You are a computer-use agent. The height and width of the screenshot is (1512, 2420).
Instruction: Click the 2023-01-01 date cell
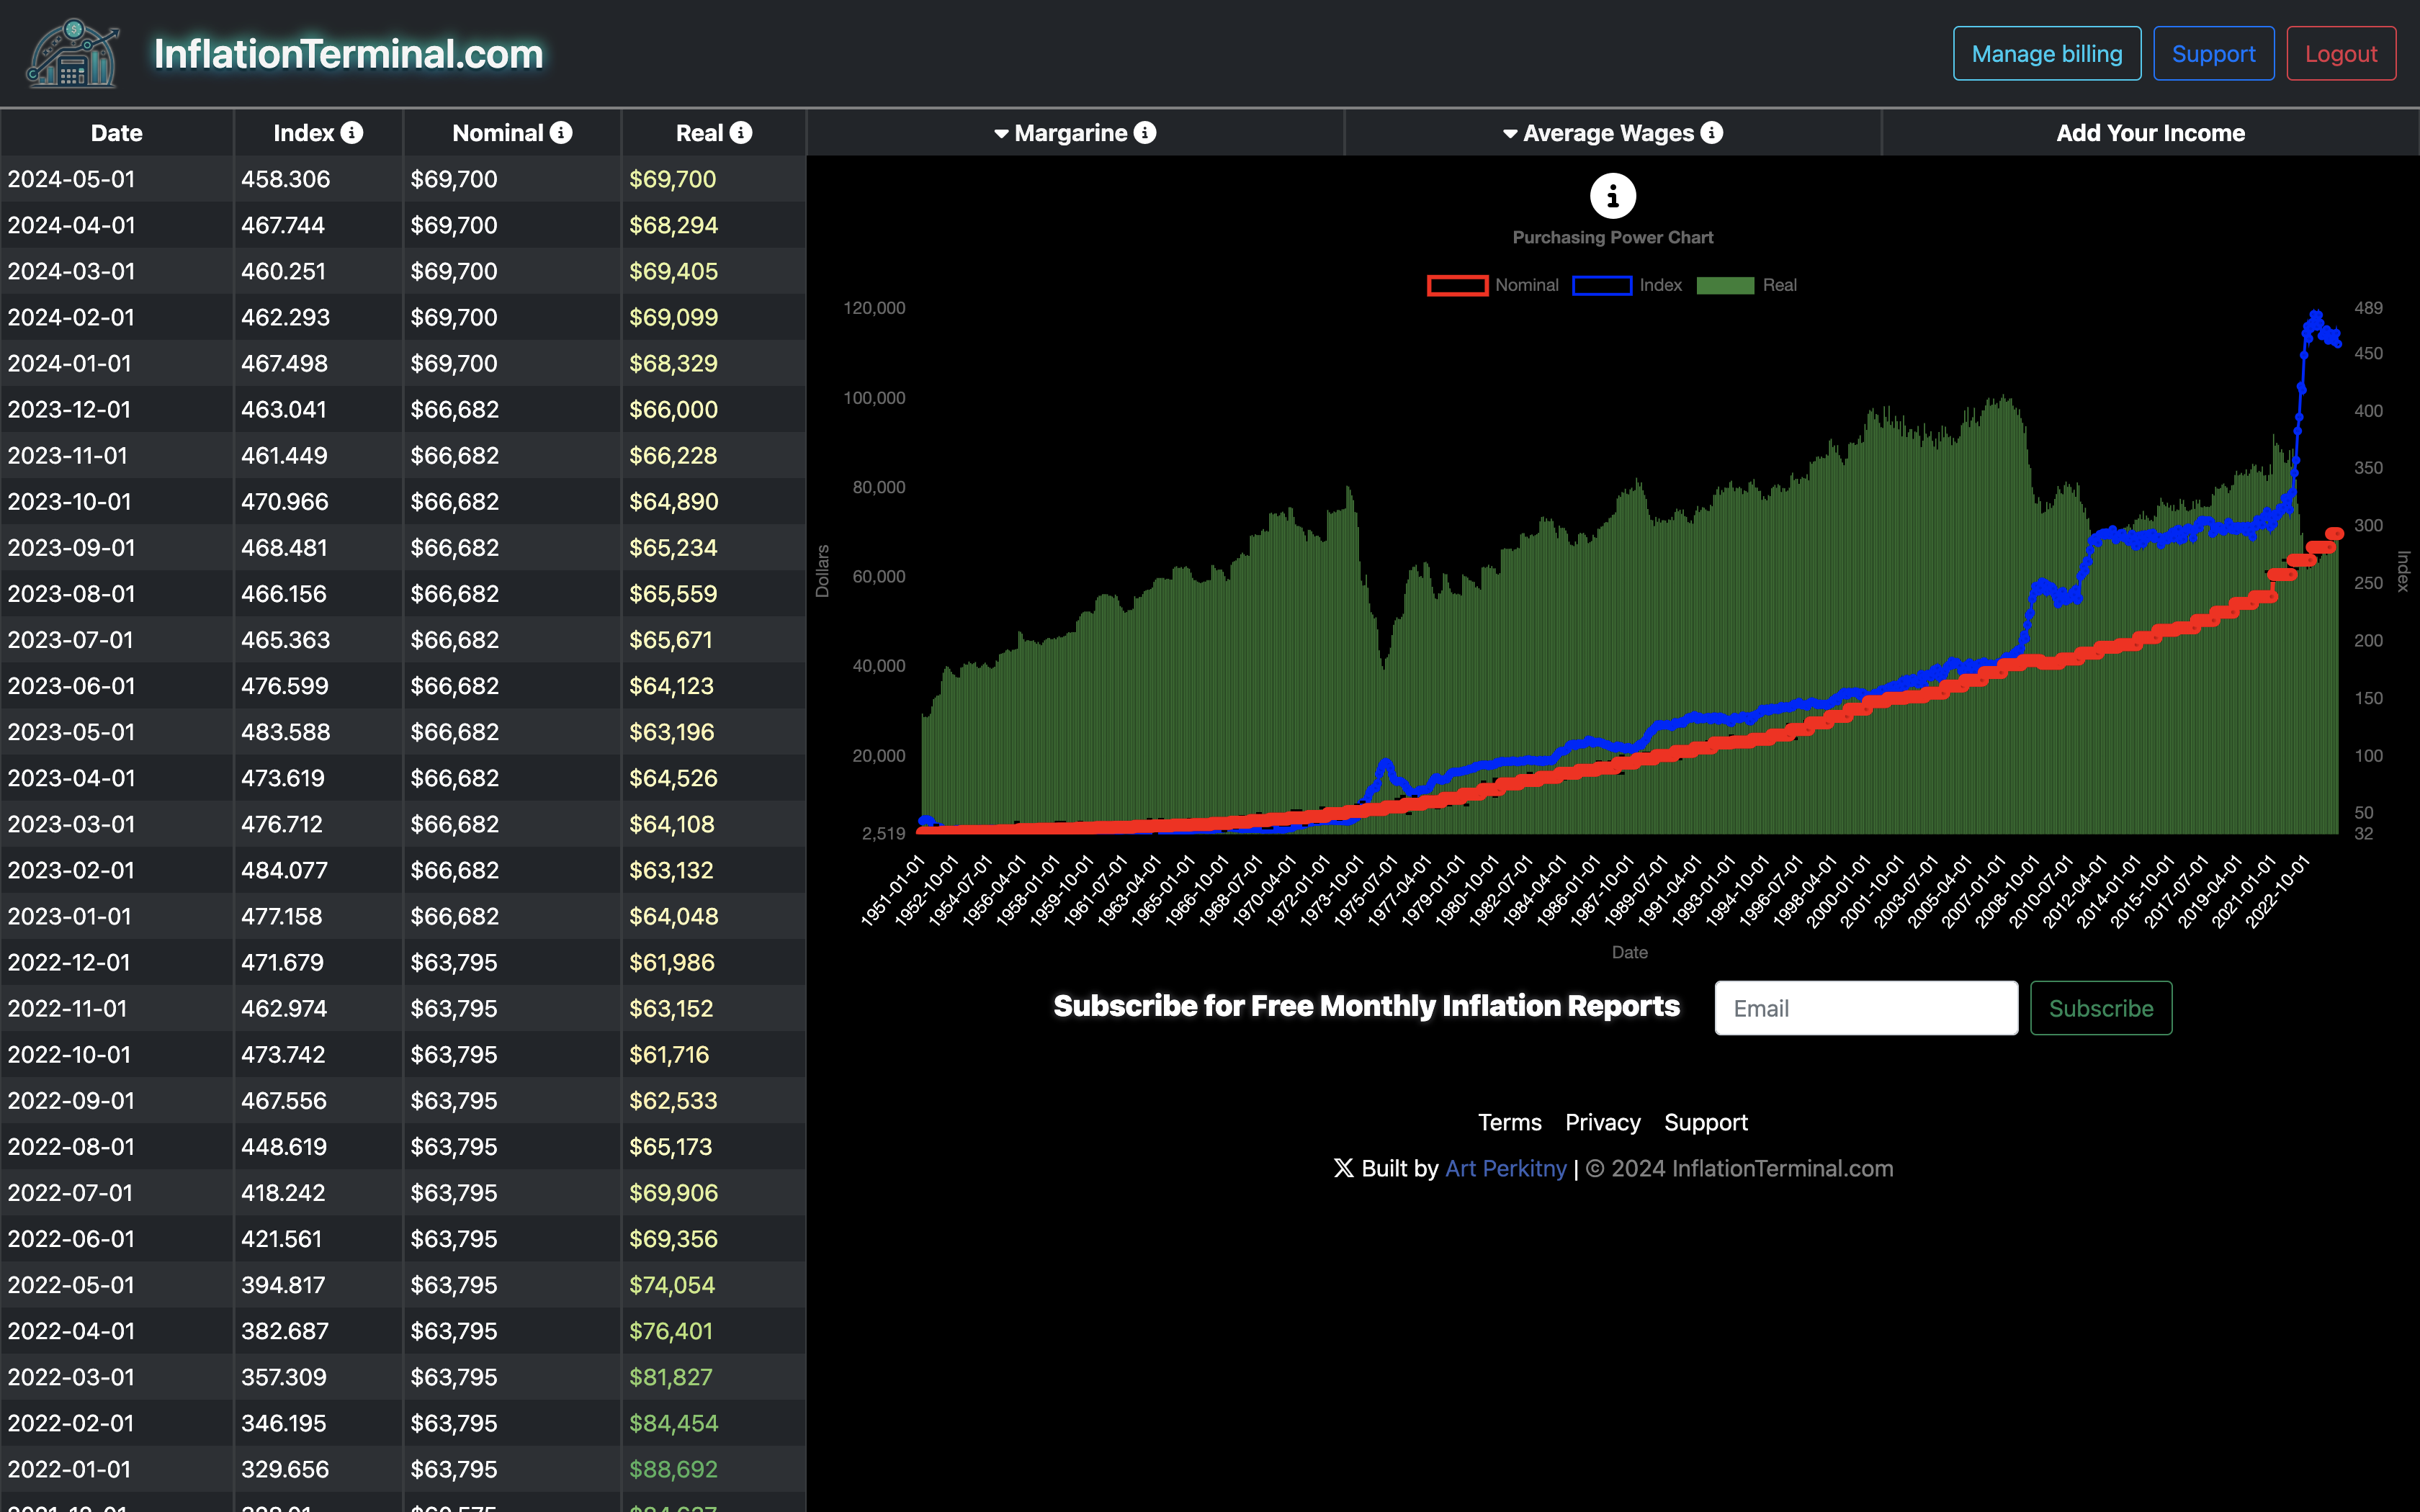tap(117, 915)
